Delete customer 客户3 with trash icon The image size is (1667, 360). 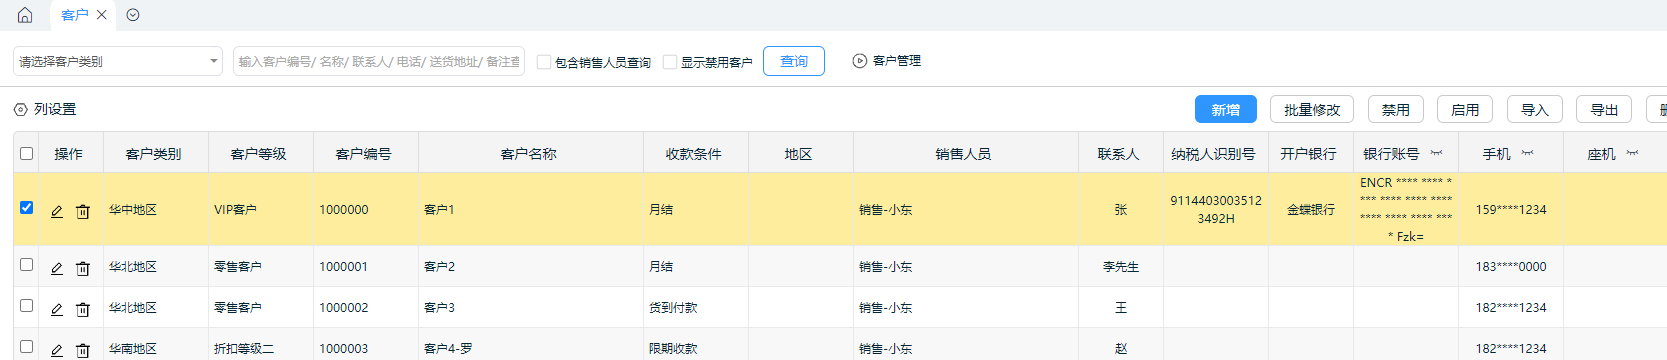pyautogui.click(x=83, y=309)
